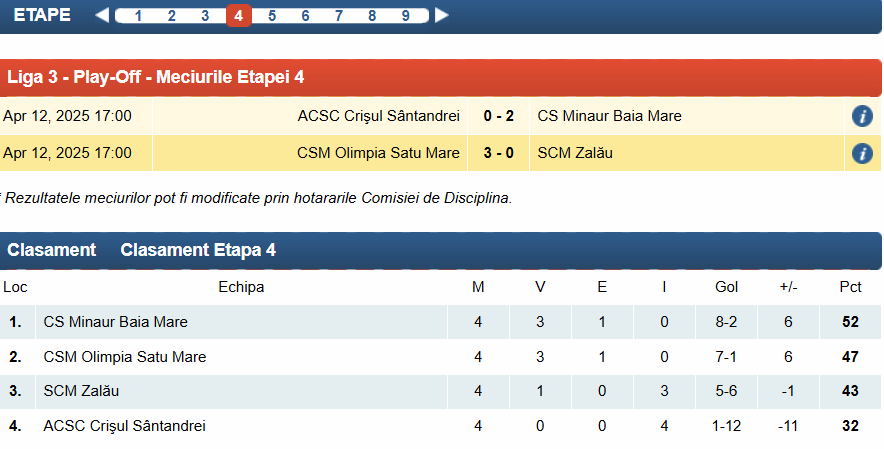Click the previous stage left arrow
Image resolution: width=884 pixels, height=449 pixels.
[102, 15]
